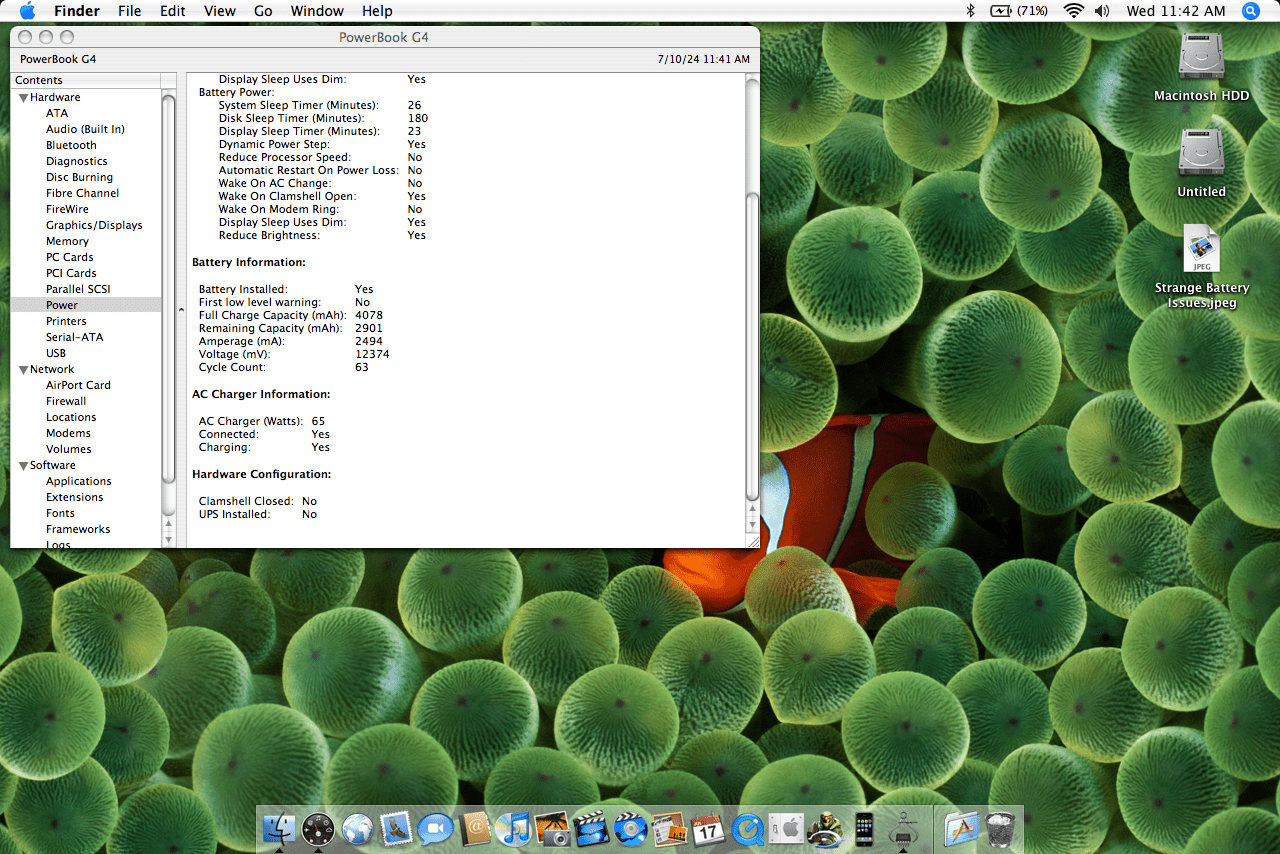
Task: Open Finder from the Dock
Action: click(281, 828)
